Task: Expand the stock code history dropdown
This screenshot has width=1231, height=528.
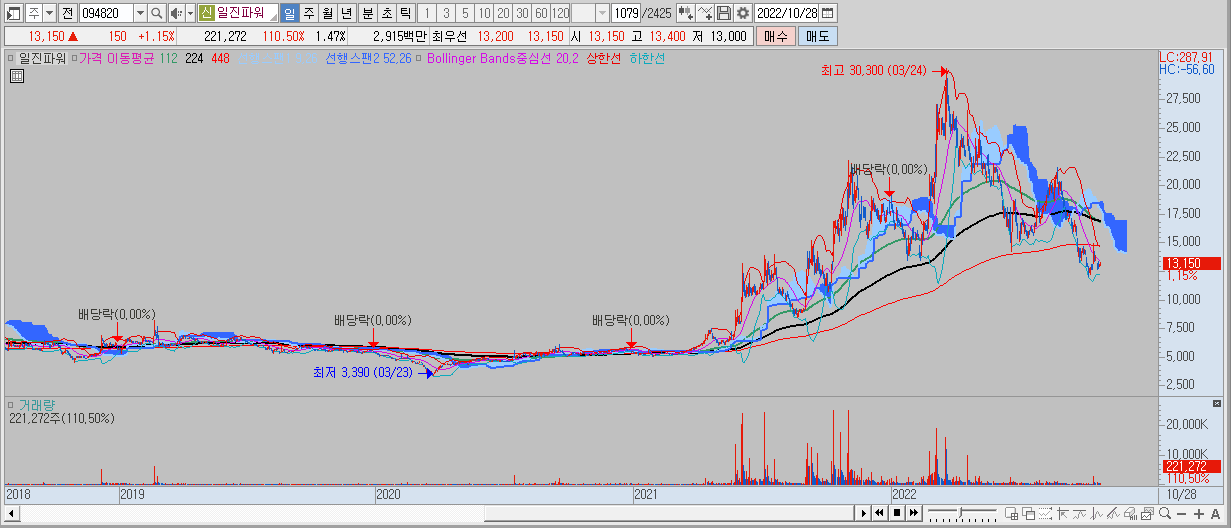Action: tap(140, 13)
